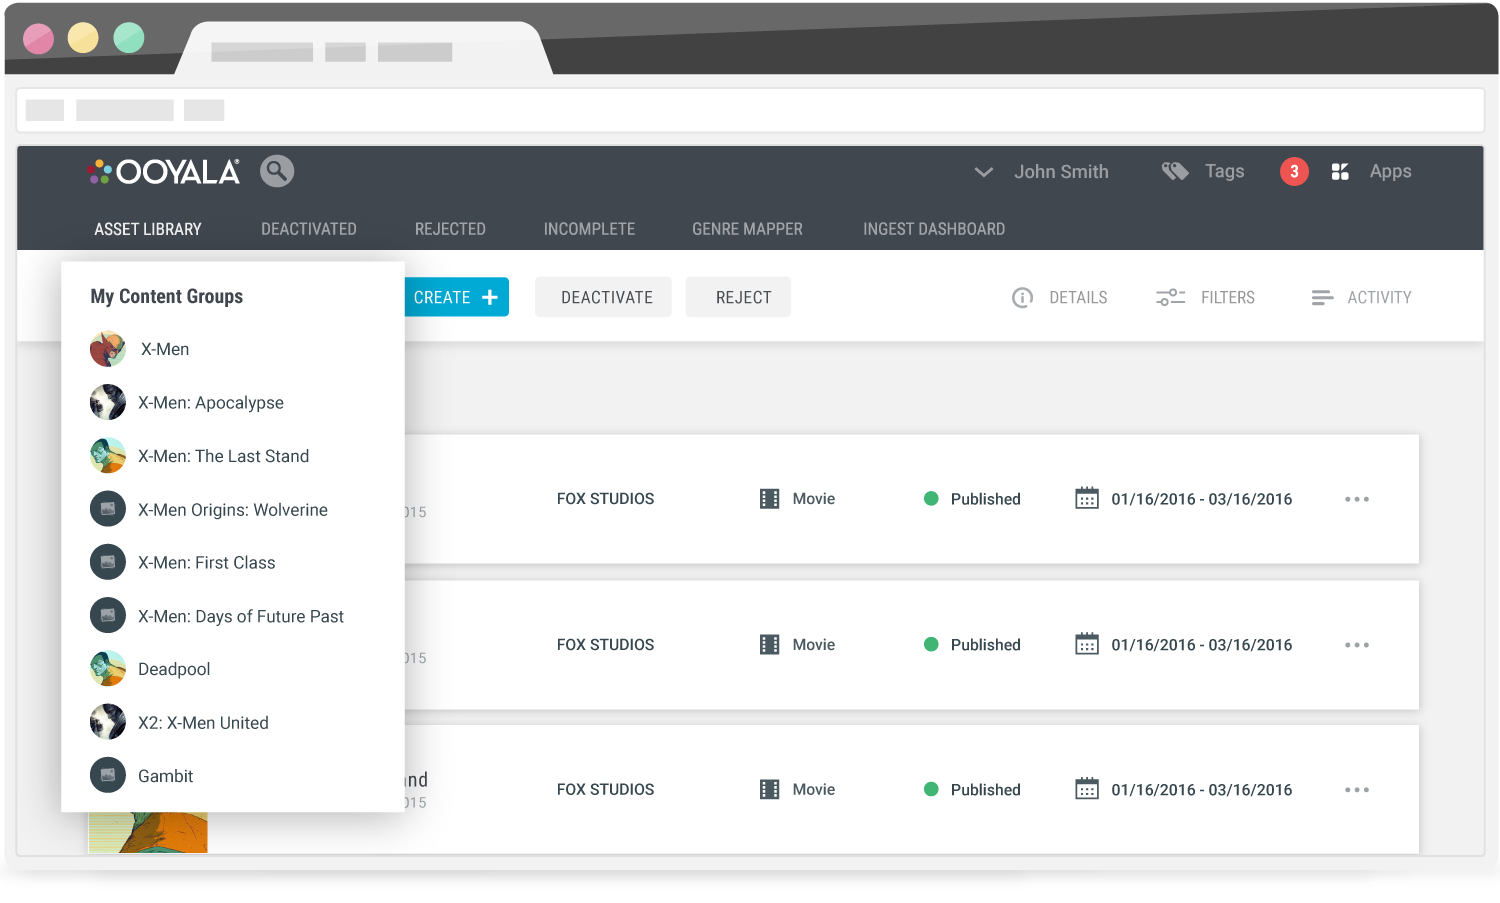
Task: Click the partially visible asset thumbnail at bottom
Action: point(148,832)
